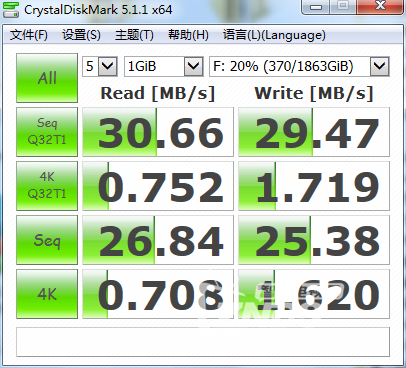The width and height of the screenshot is (406, 368).
Task: Open the 语言(L)(Language) menu
Action: tap(274, 35)
